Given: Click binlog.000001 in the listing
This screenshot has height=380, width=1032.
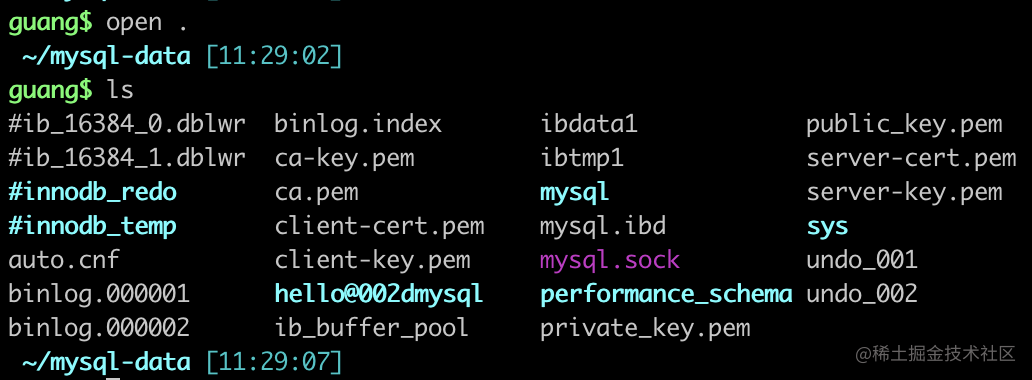Looking at the screenshot, I should [x=99, y=294].
